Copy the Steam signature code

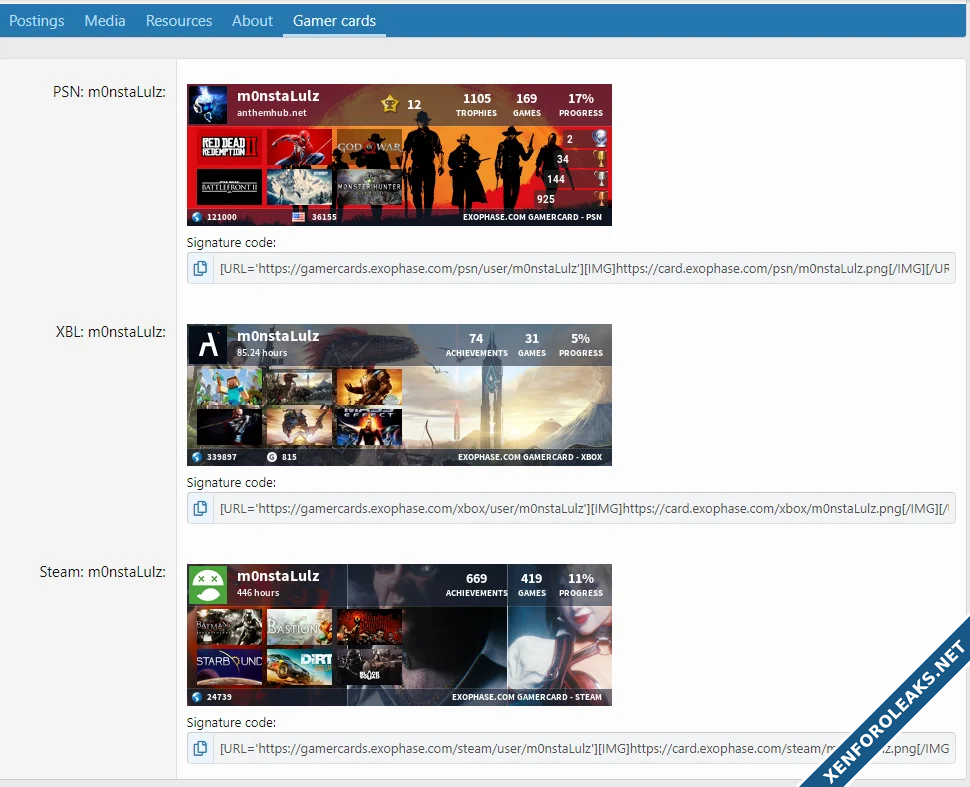point(200,748)
